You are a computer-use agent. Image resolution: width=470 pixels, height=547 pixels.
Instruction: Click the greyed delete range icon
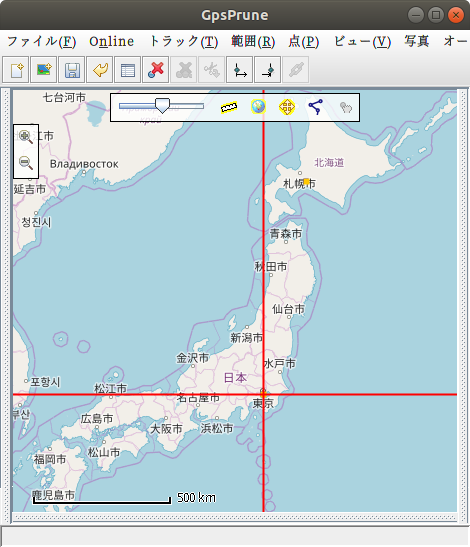[184, 70]
